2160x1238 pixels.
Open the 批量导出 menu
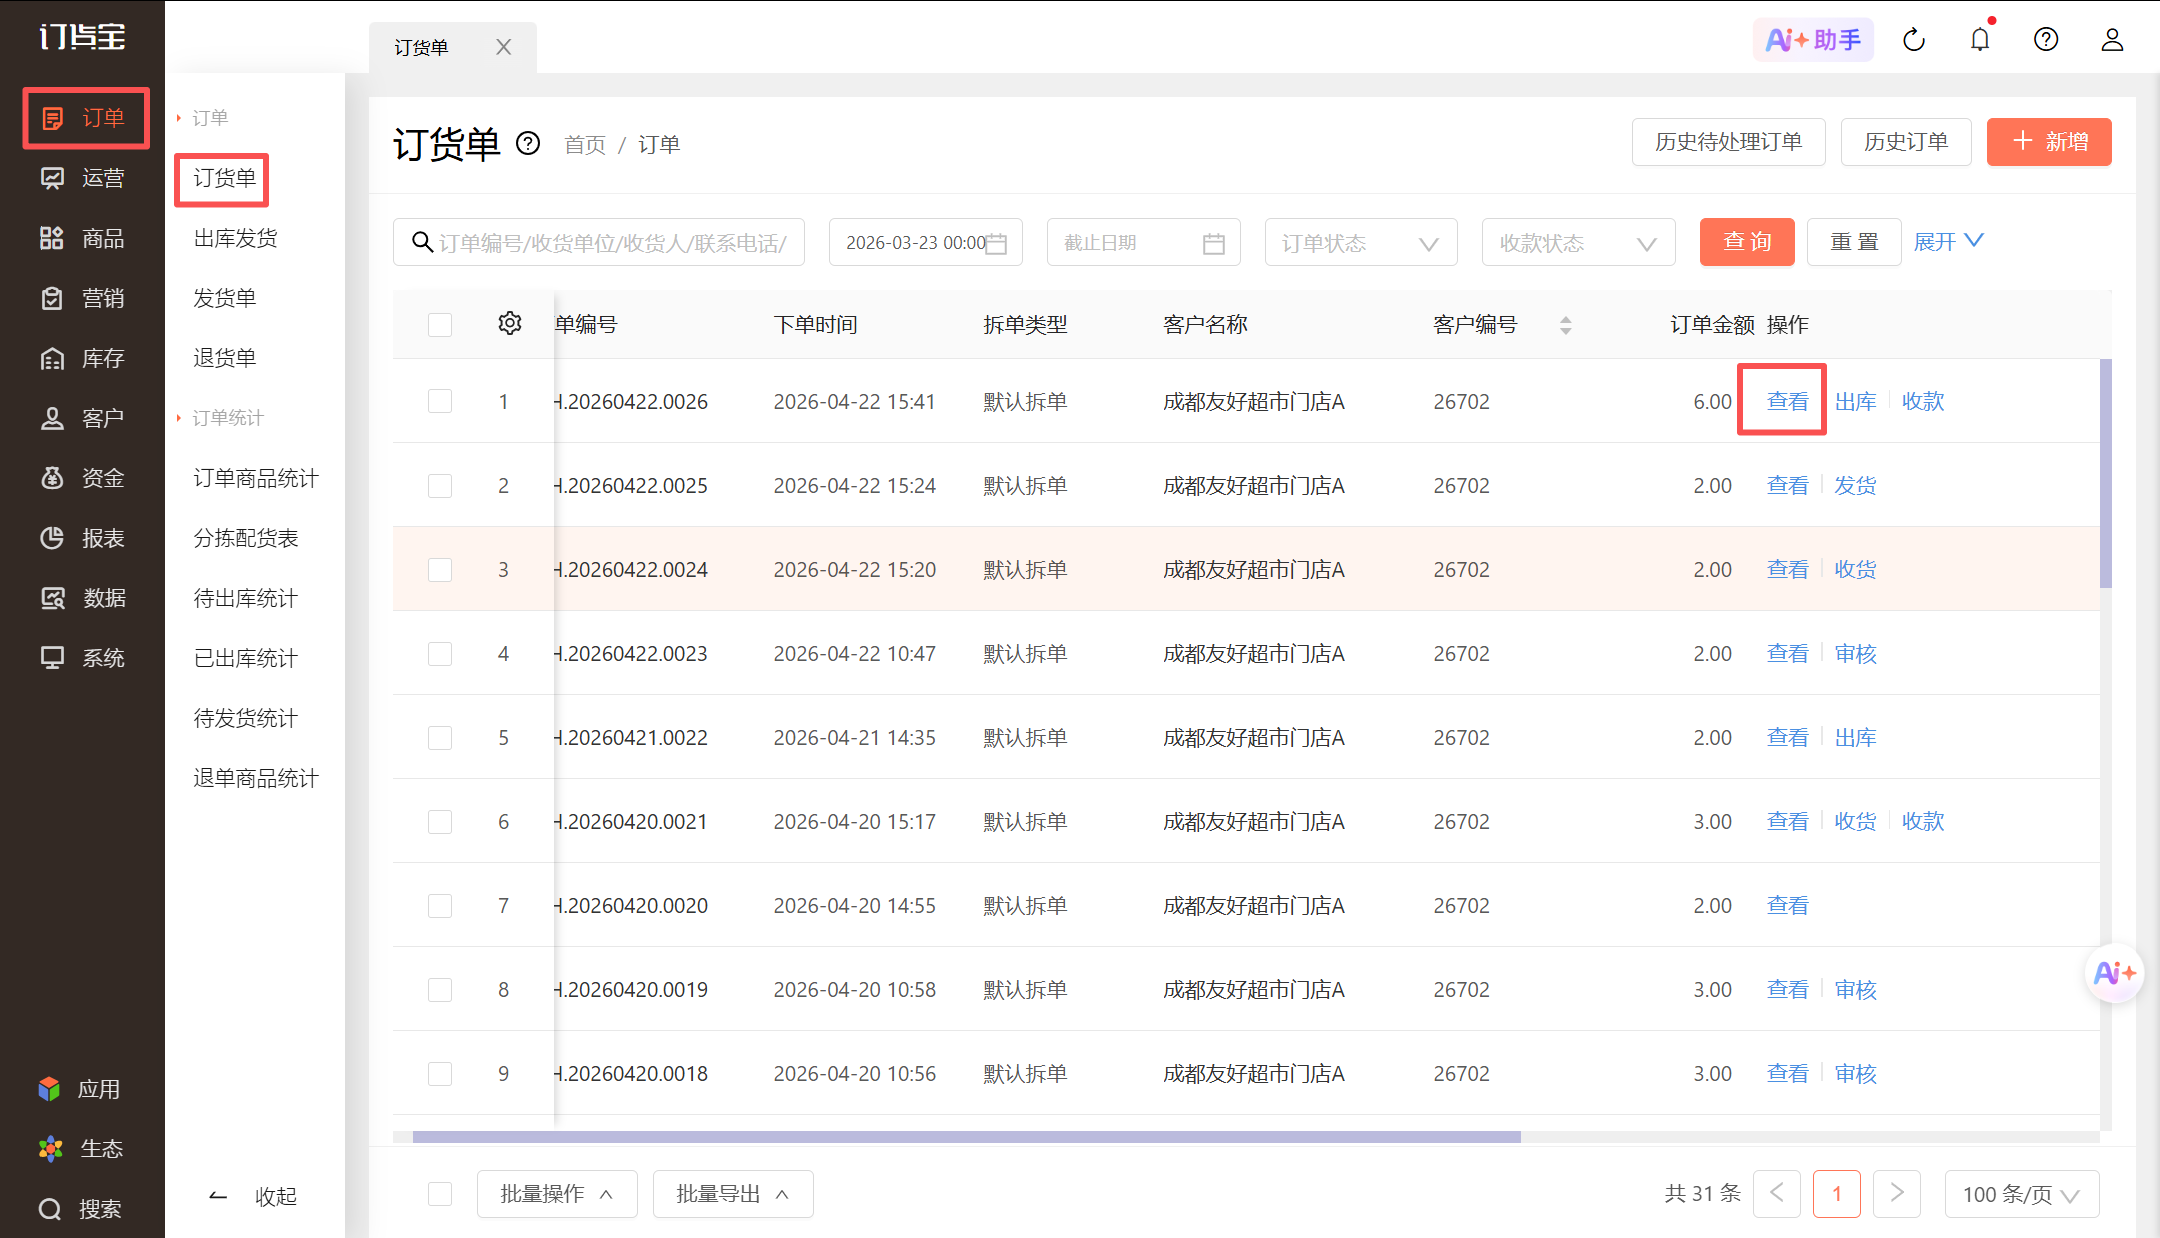coord(733,1194)
